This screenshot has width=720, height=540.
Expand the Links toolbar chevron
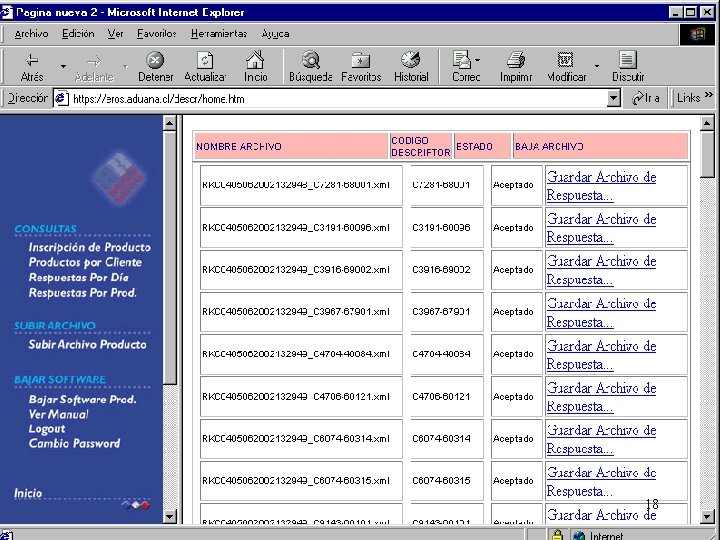click(x=709, y=95)
